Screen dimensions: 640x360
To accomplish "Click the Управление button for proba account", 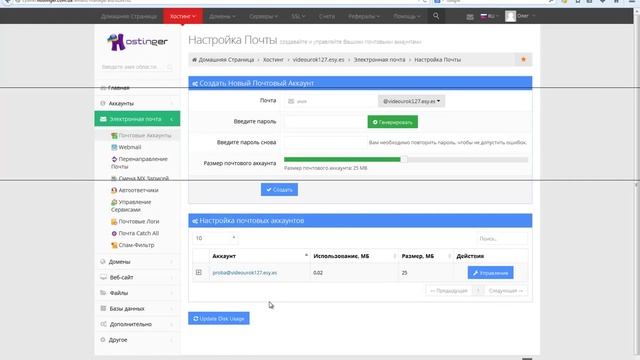I will (490, 273).
